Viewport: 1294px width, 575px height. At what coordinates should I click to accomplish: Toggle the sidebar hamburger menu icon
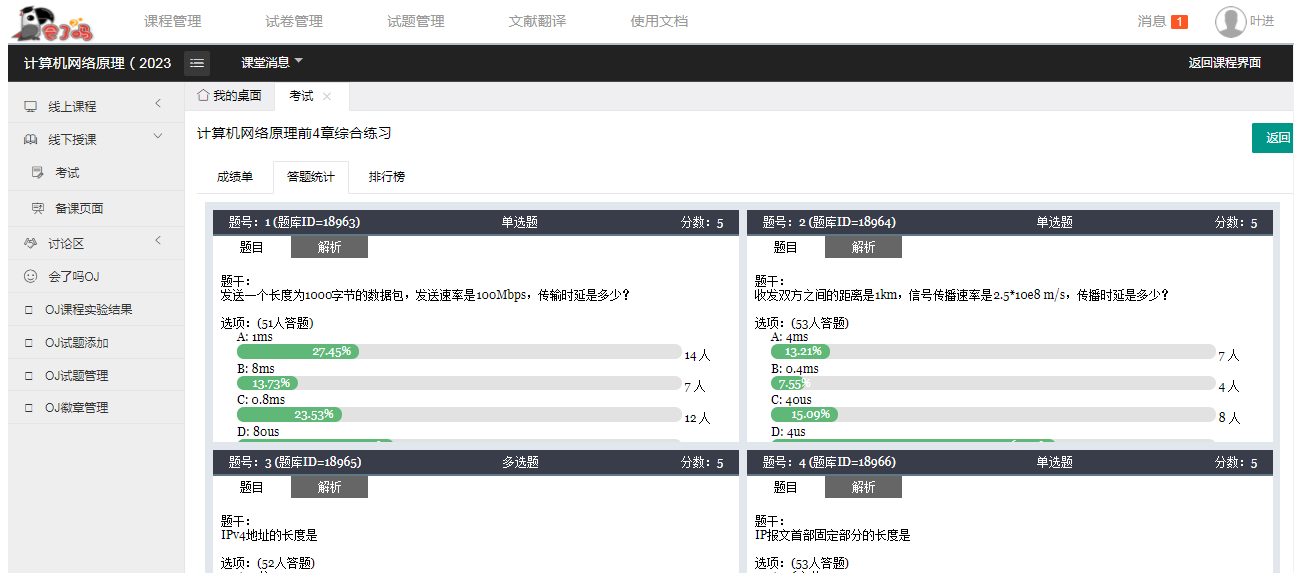tap(197, 63)
